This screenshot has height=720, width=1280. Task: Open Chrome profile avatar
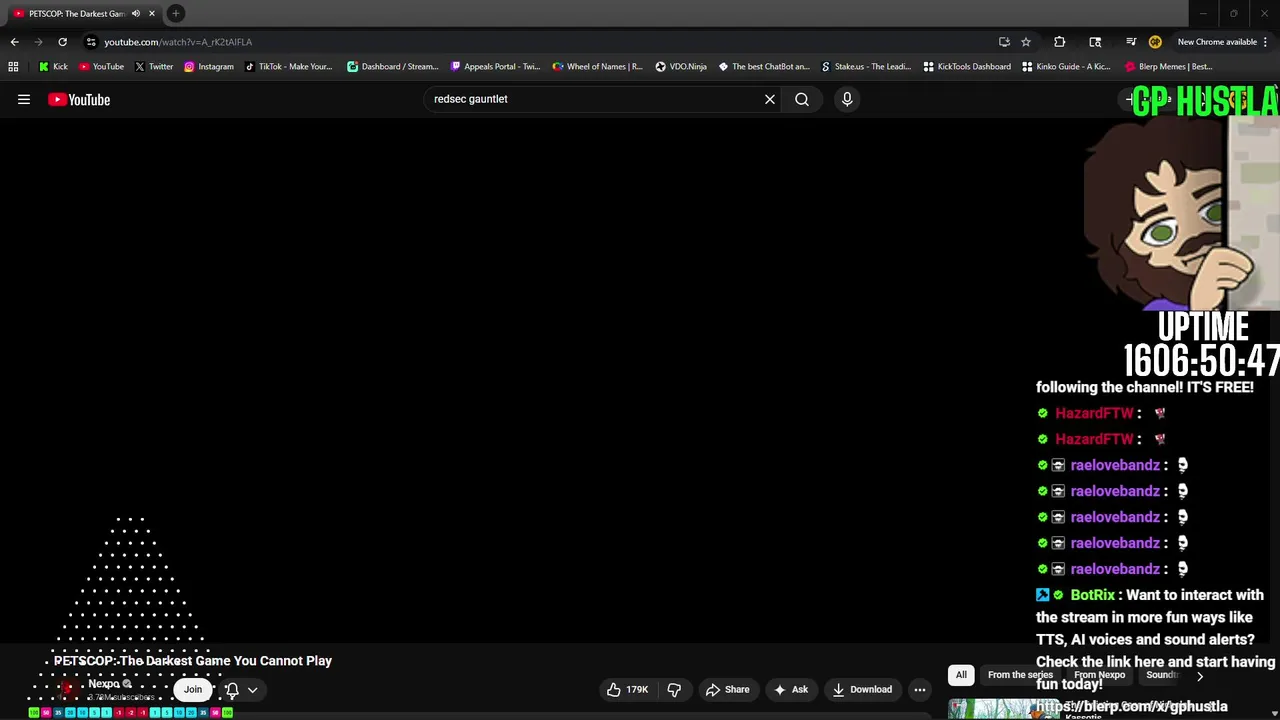pos(1155,42)
